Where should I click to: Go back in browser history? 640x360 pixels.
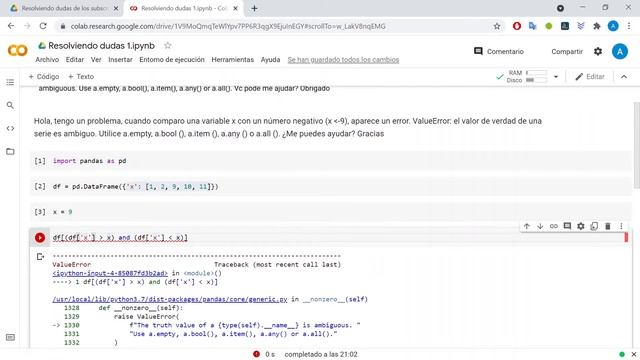pos(11,26)
